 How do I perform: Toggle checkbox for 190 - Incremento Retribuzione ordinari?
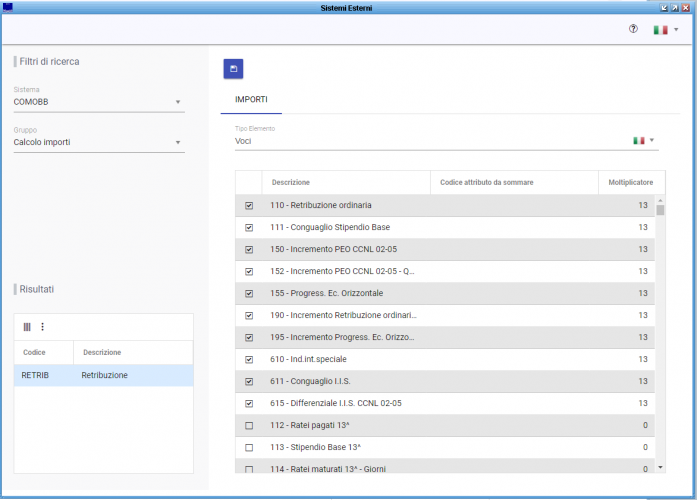tap(249, 316)
